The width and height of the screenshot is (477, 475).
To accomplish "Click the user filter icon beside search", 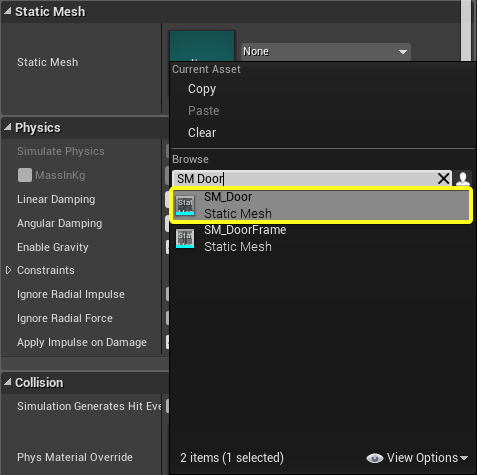I will [463, 178].
